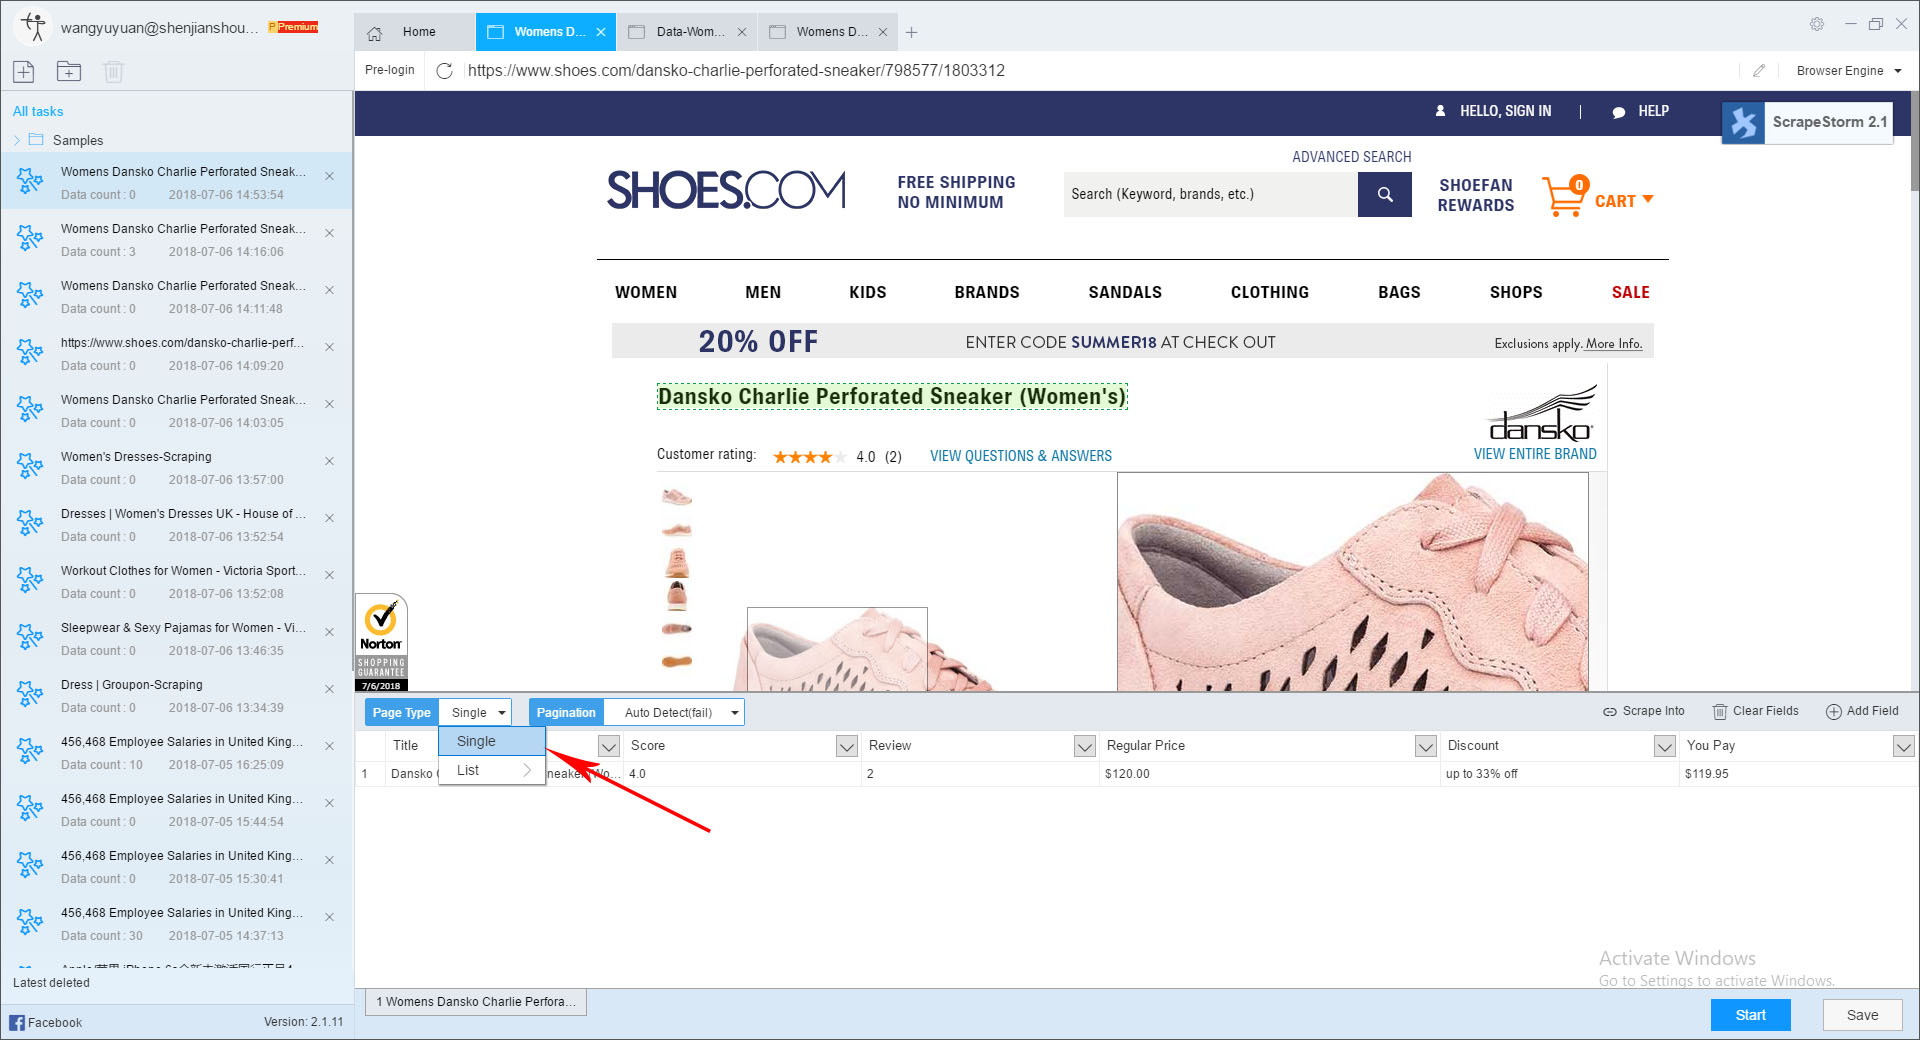The image size is (1920, 1040).
Task: Open the WOMEN navigation menu
Action: click(x=646, y=292)
